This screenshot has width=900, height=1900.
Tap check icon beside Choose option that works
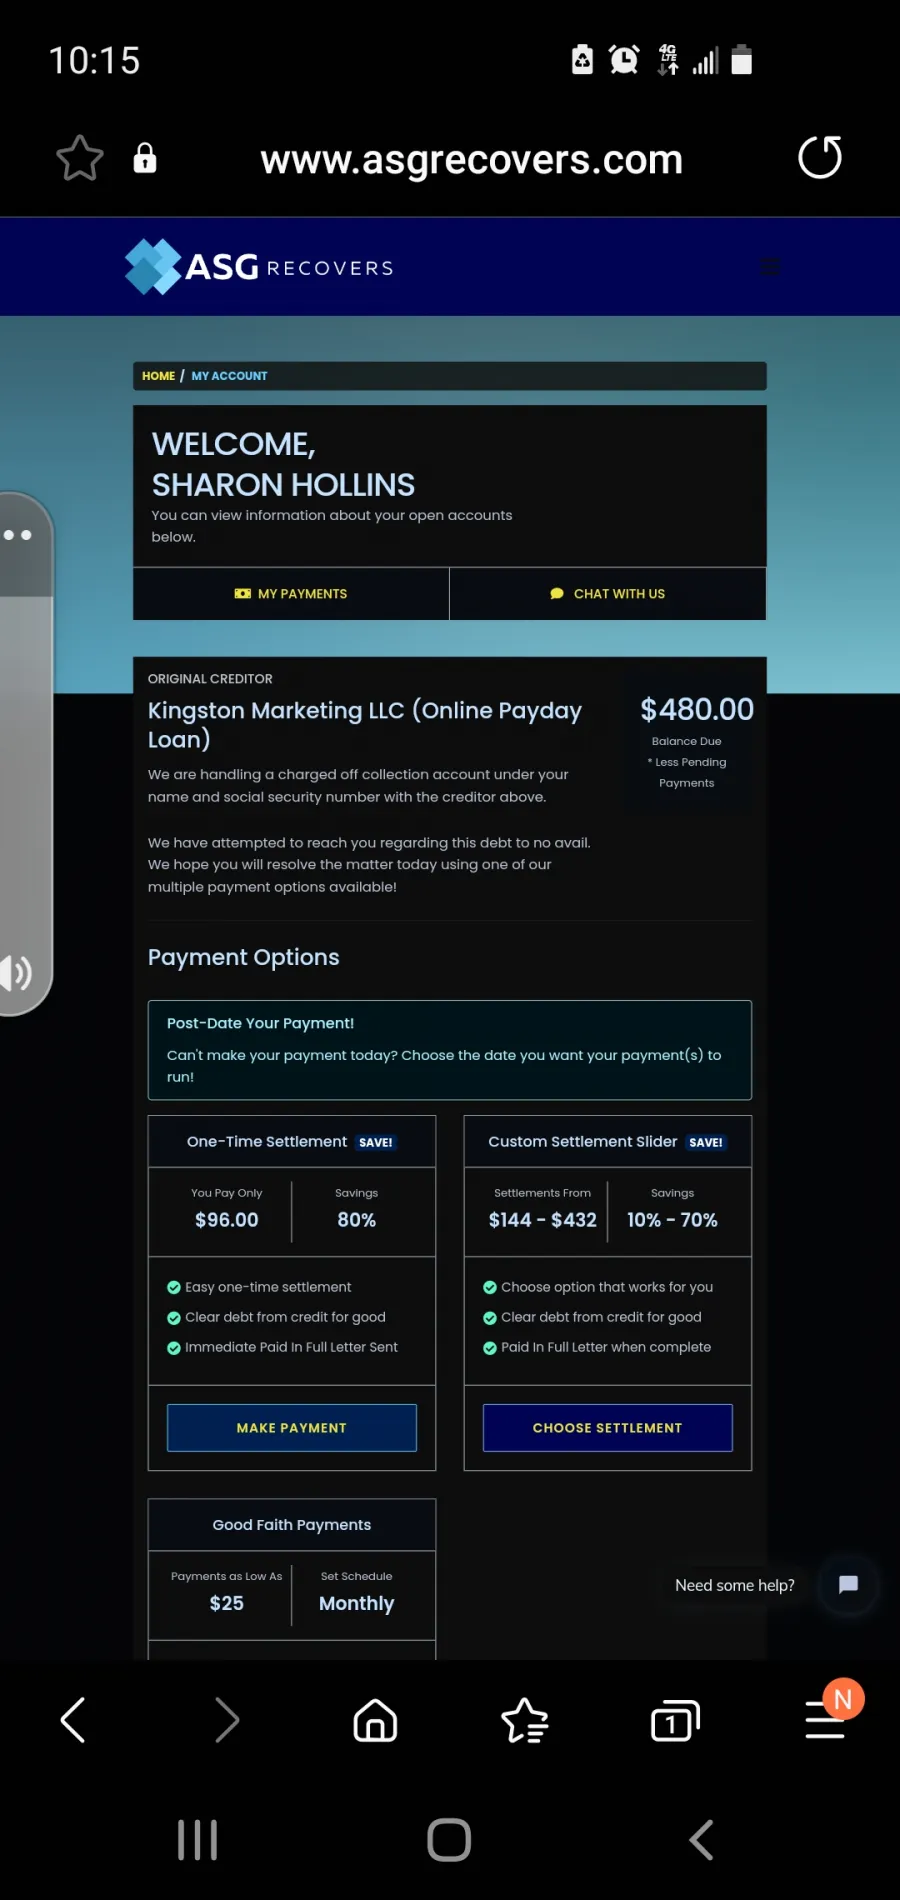[490, 1288]
